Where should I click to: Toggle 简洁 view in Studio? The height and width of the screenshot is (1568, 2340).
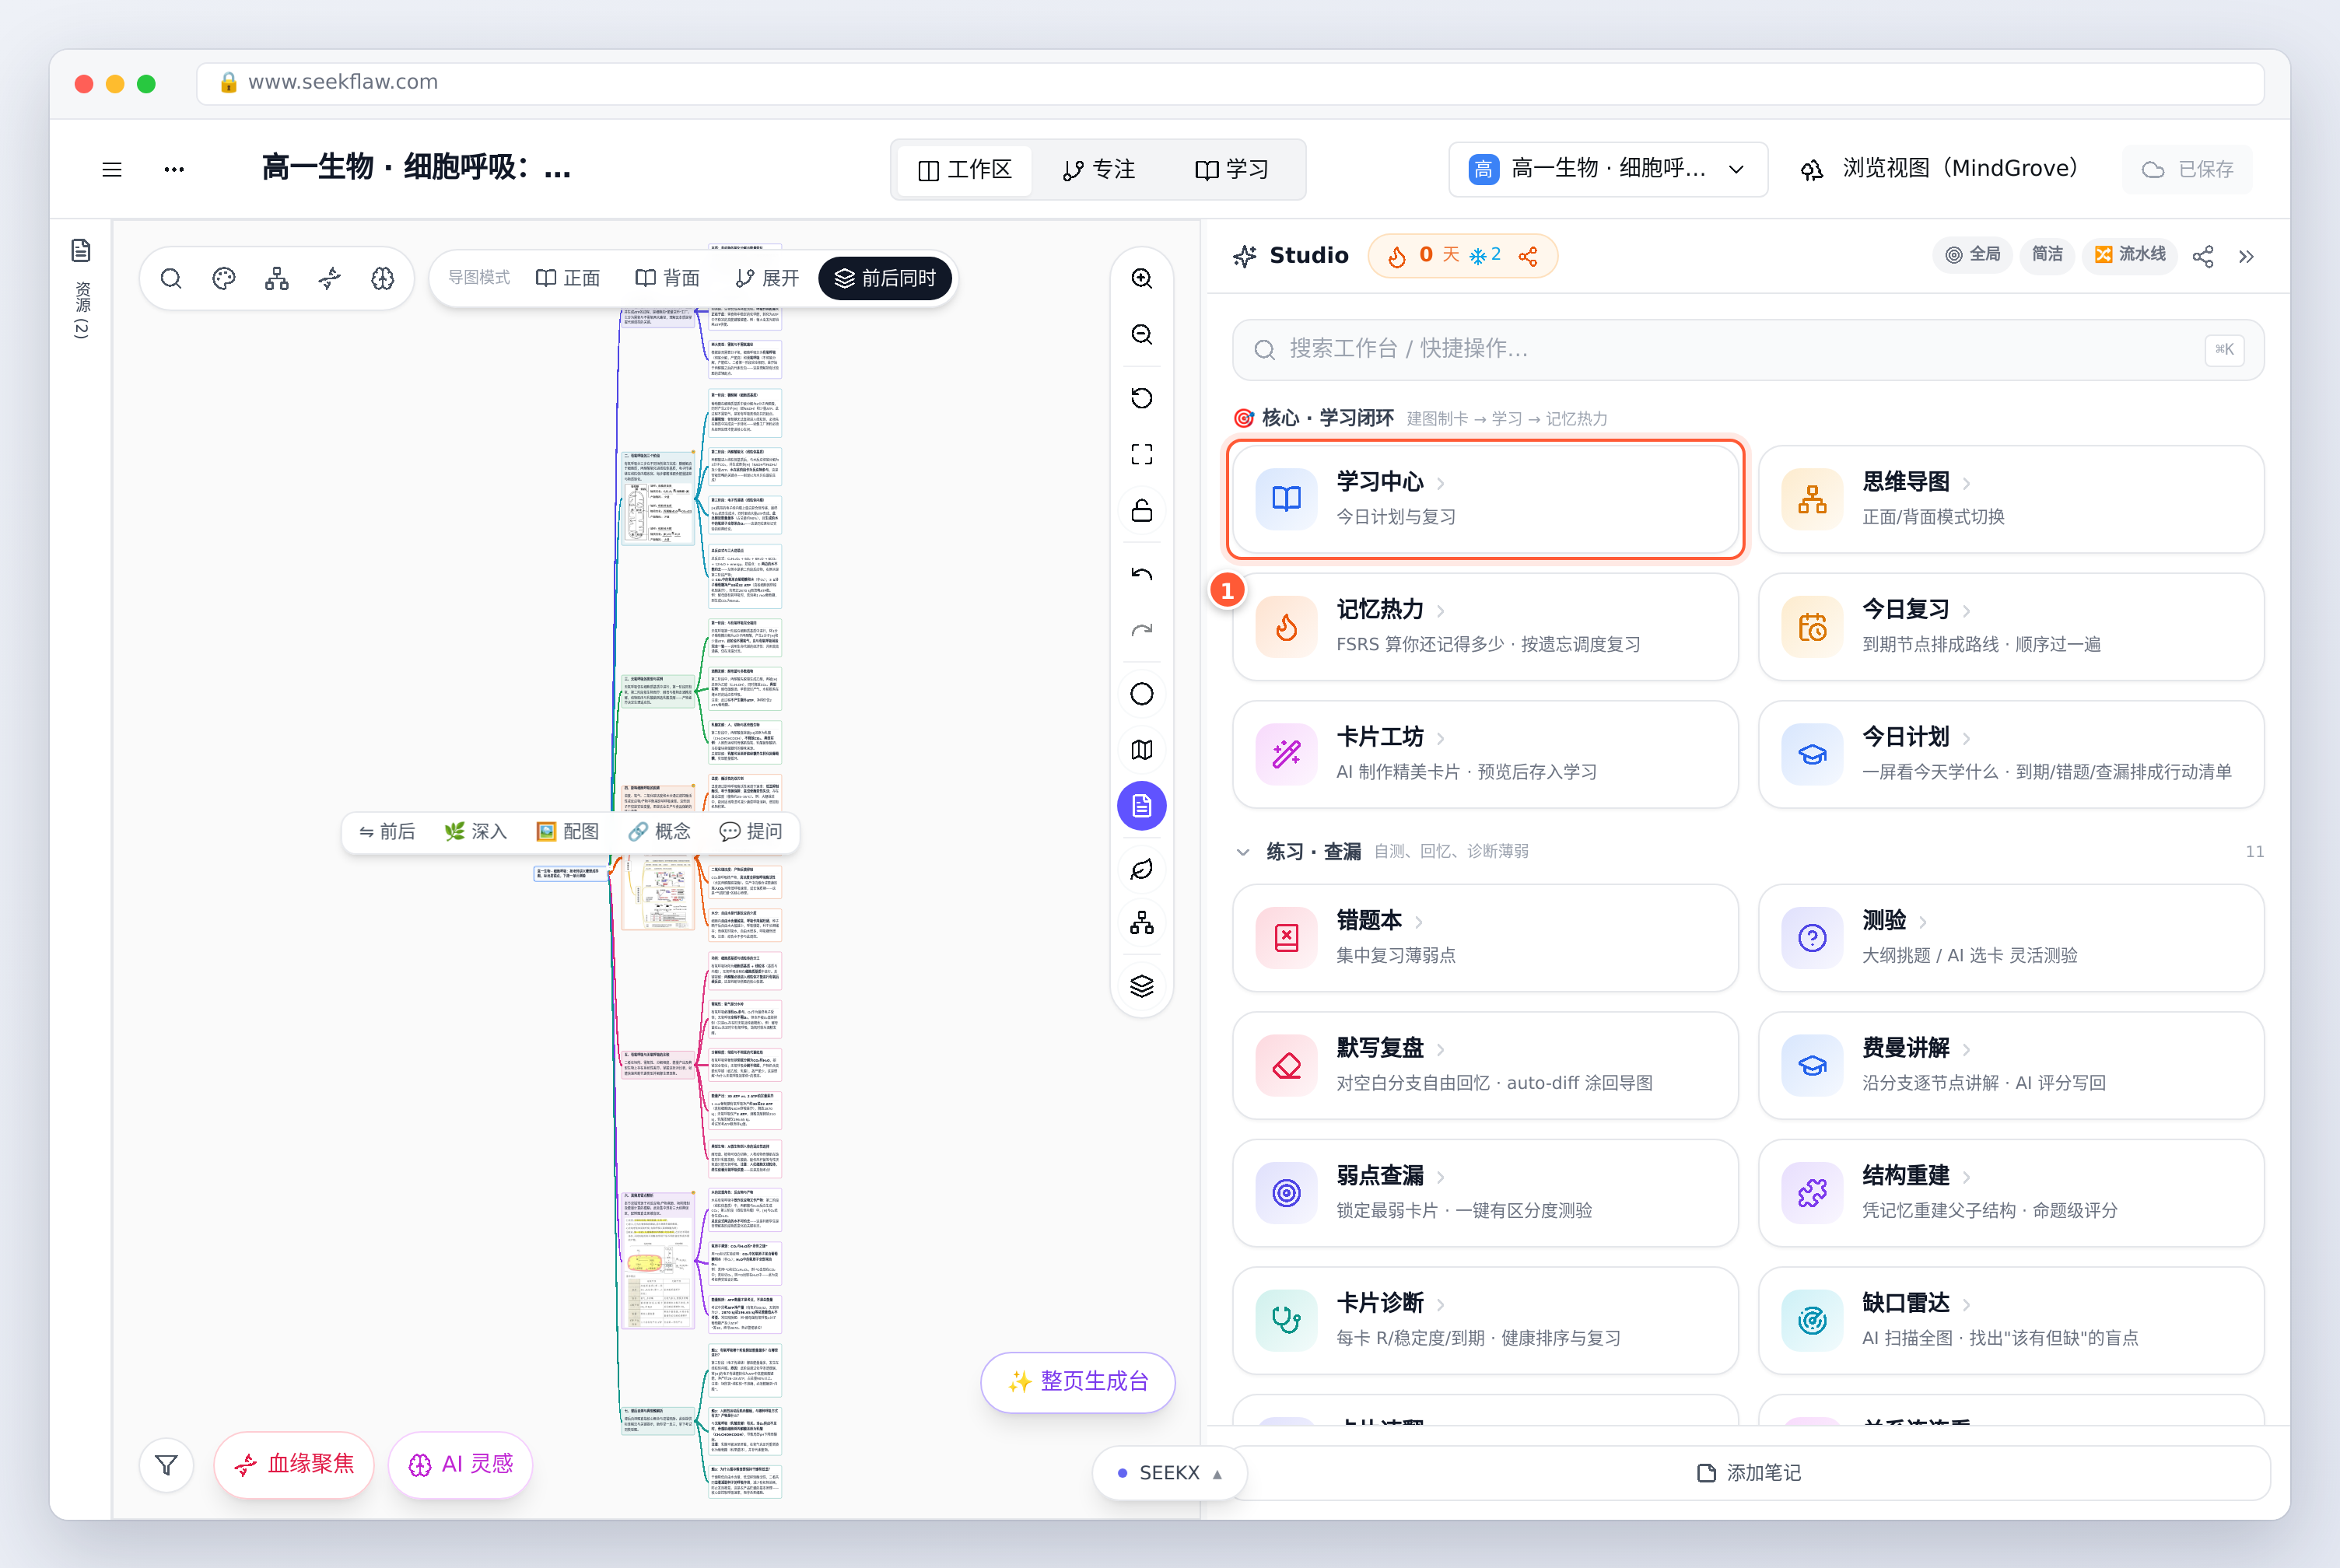click(x=2047, y=255)
